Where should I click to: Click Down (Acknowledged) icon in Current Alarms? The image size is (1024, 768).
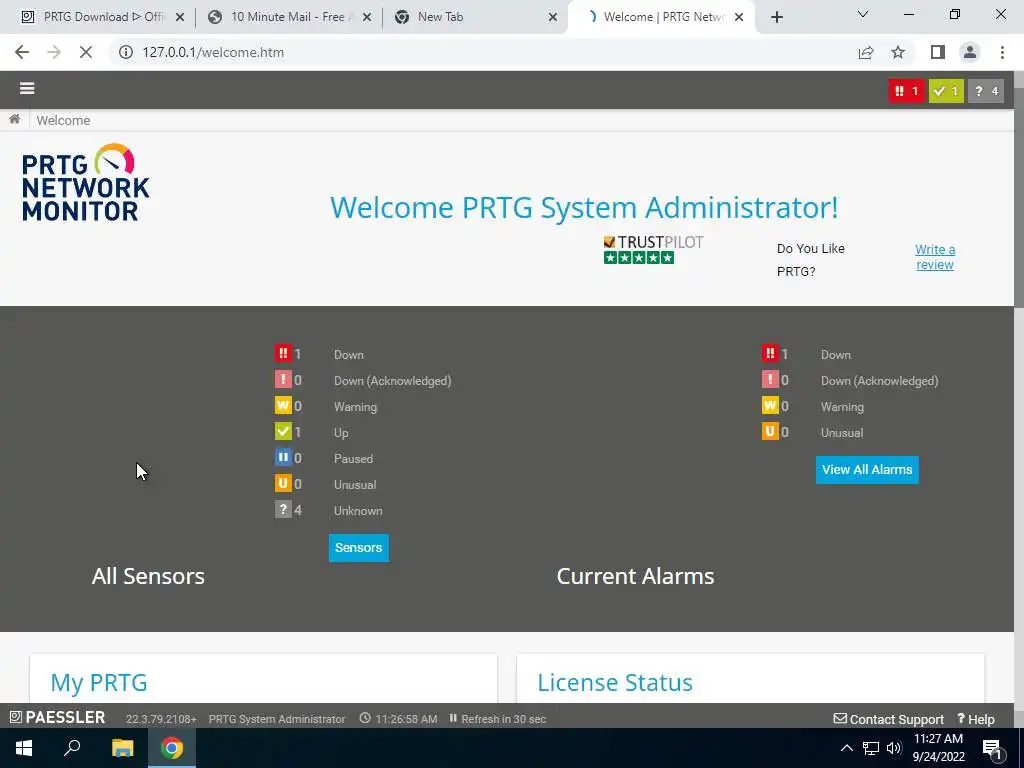(x=770, y=379)
